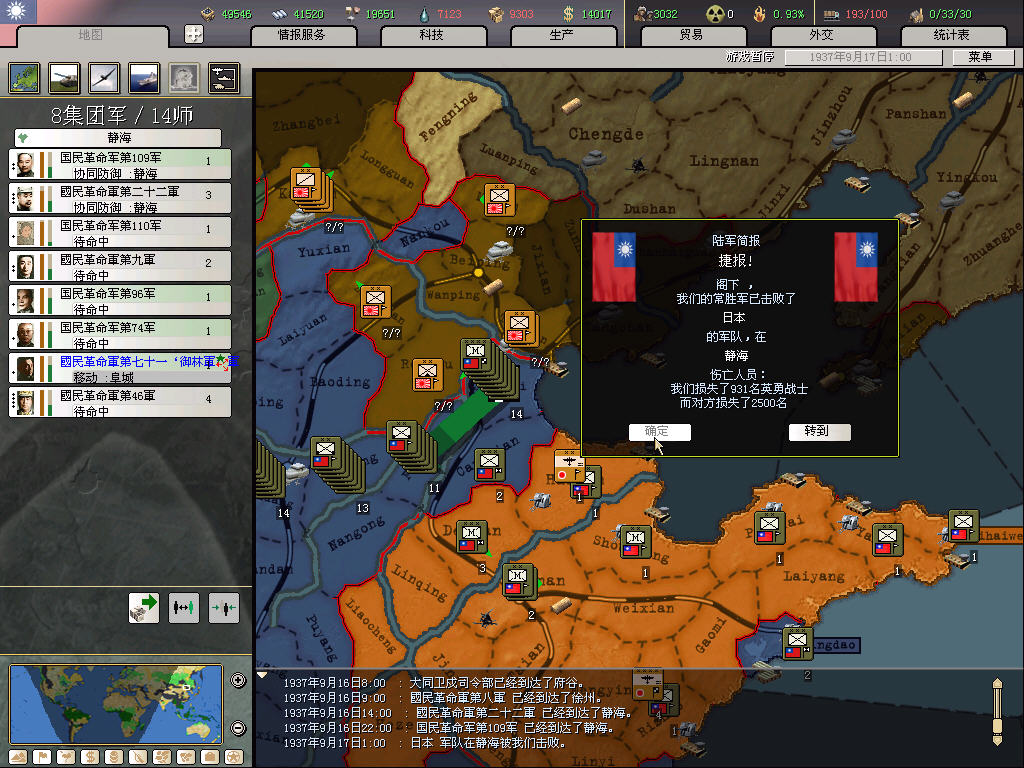Click the load onto transport arrow icon

click(x=144, y=607)
